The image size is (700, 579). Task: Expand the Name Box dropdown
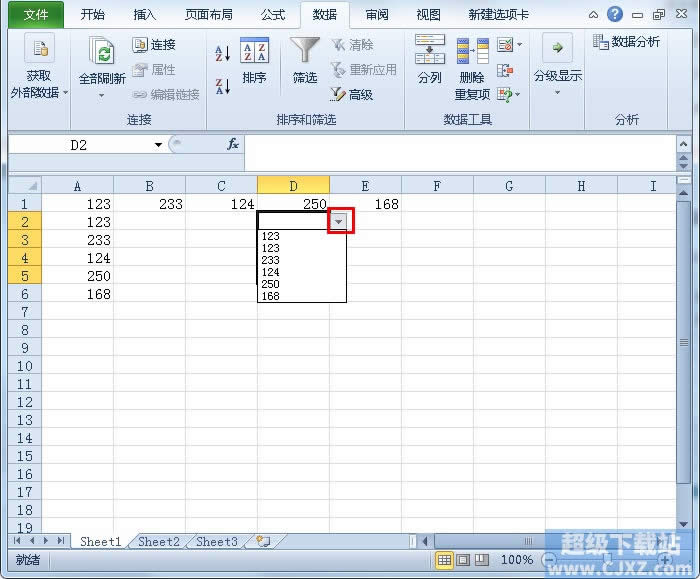coord(158,145)
